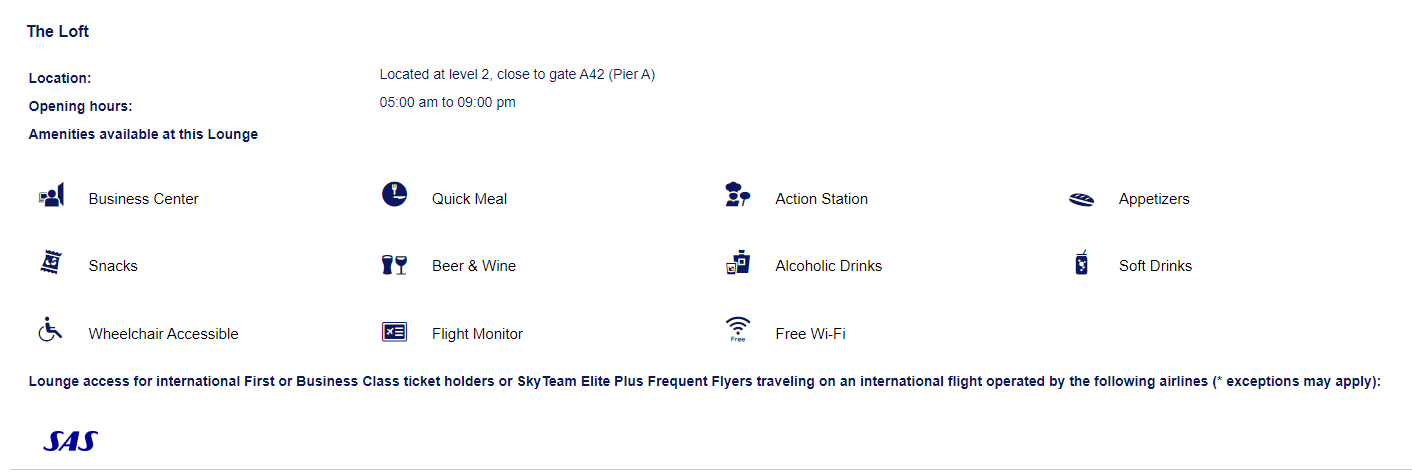Click the lounge location description text
The height and width of the screenshot is (472, 1412).
click(x=517, y=74)
